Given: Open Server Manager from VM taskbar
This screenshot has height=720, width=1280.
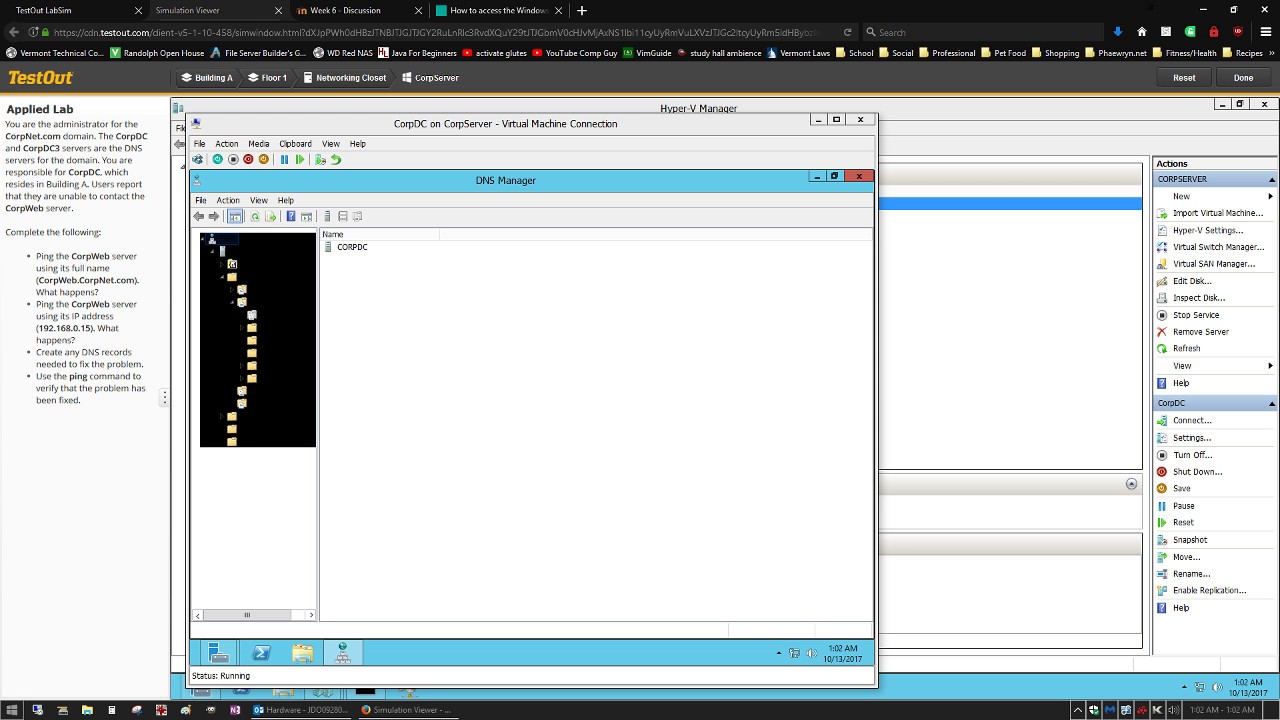Looking at the screenshot, I should (x=219, y=653).
